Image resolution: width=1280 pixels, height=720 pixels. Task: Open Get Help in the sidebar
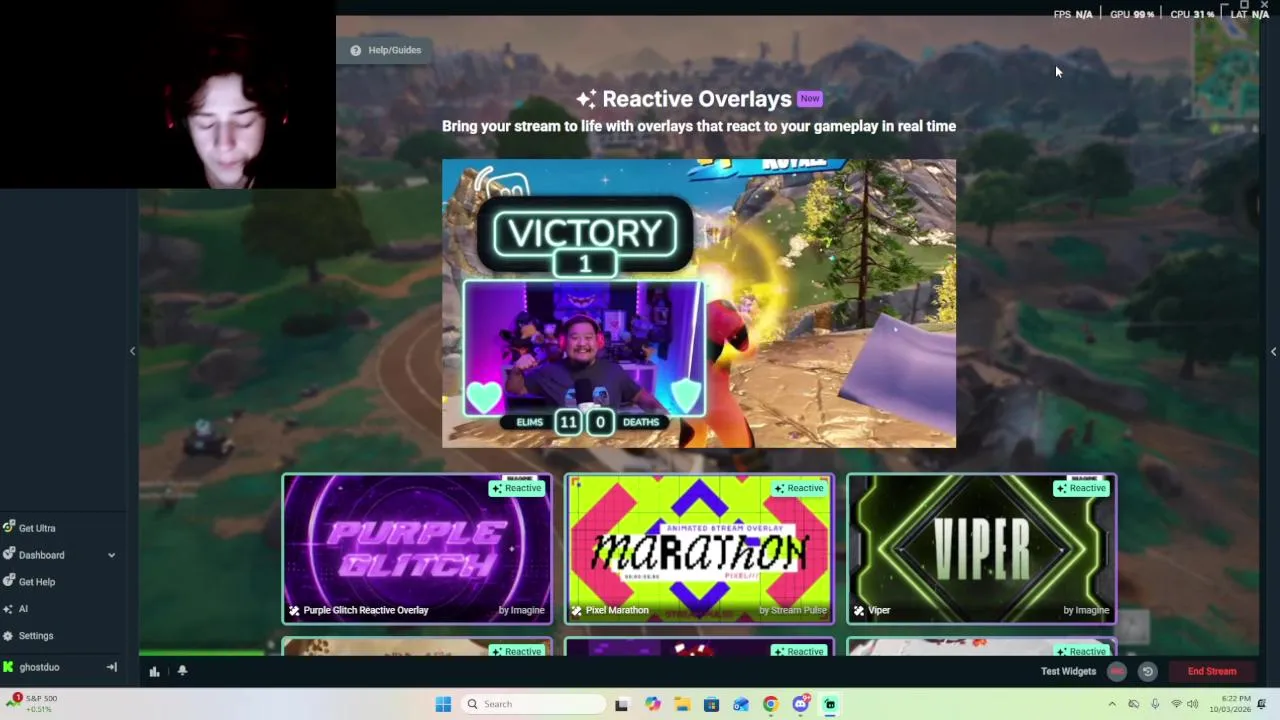[37, 582]
